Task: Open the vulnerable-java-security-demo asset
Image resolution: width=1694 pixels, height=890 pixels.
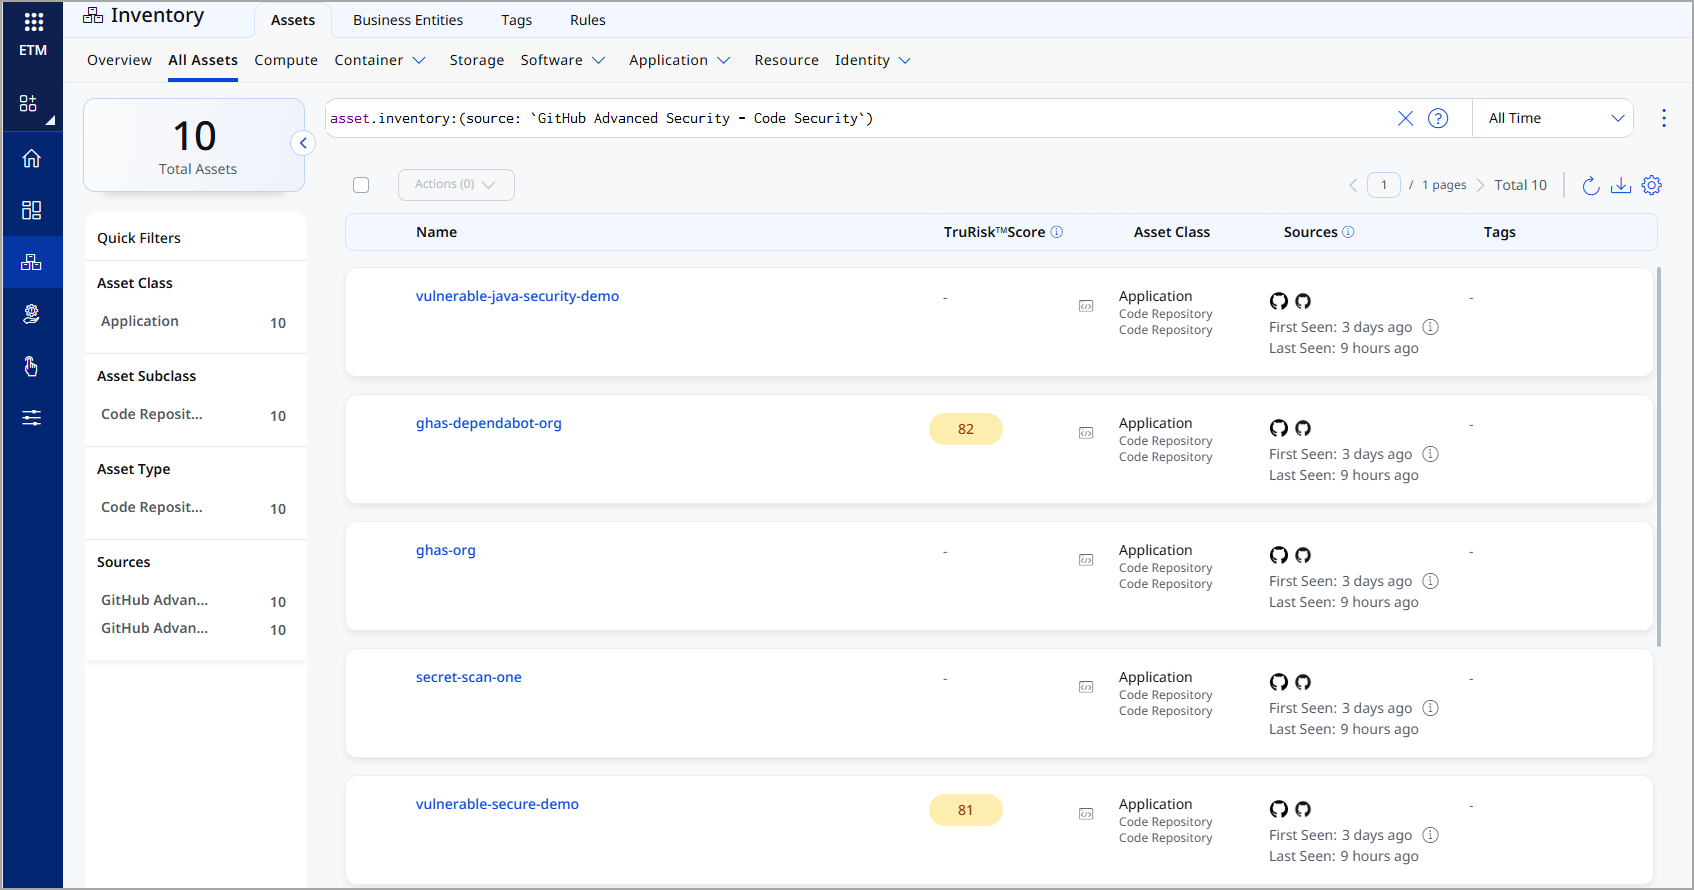Action: click(x=517, y=296)
